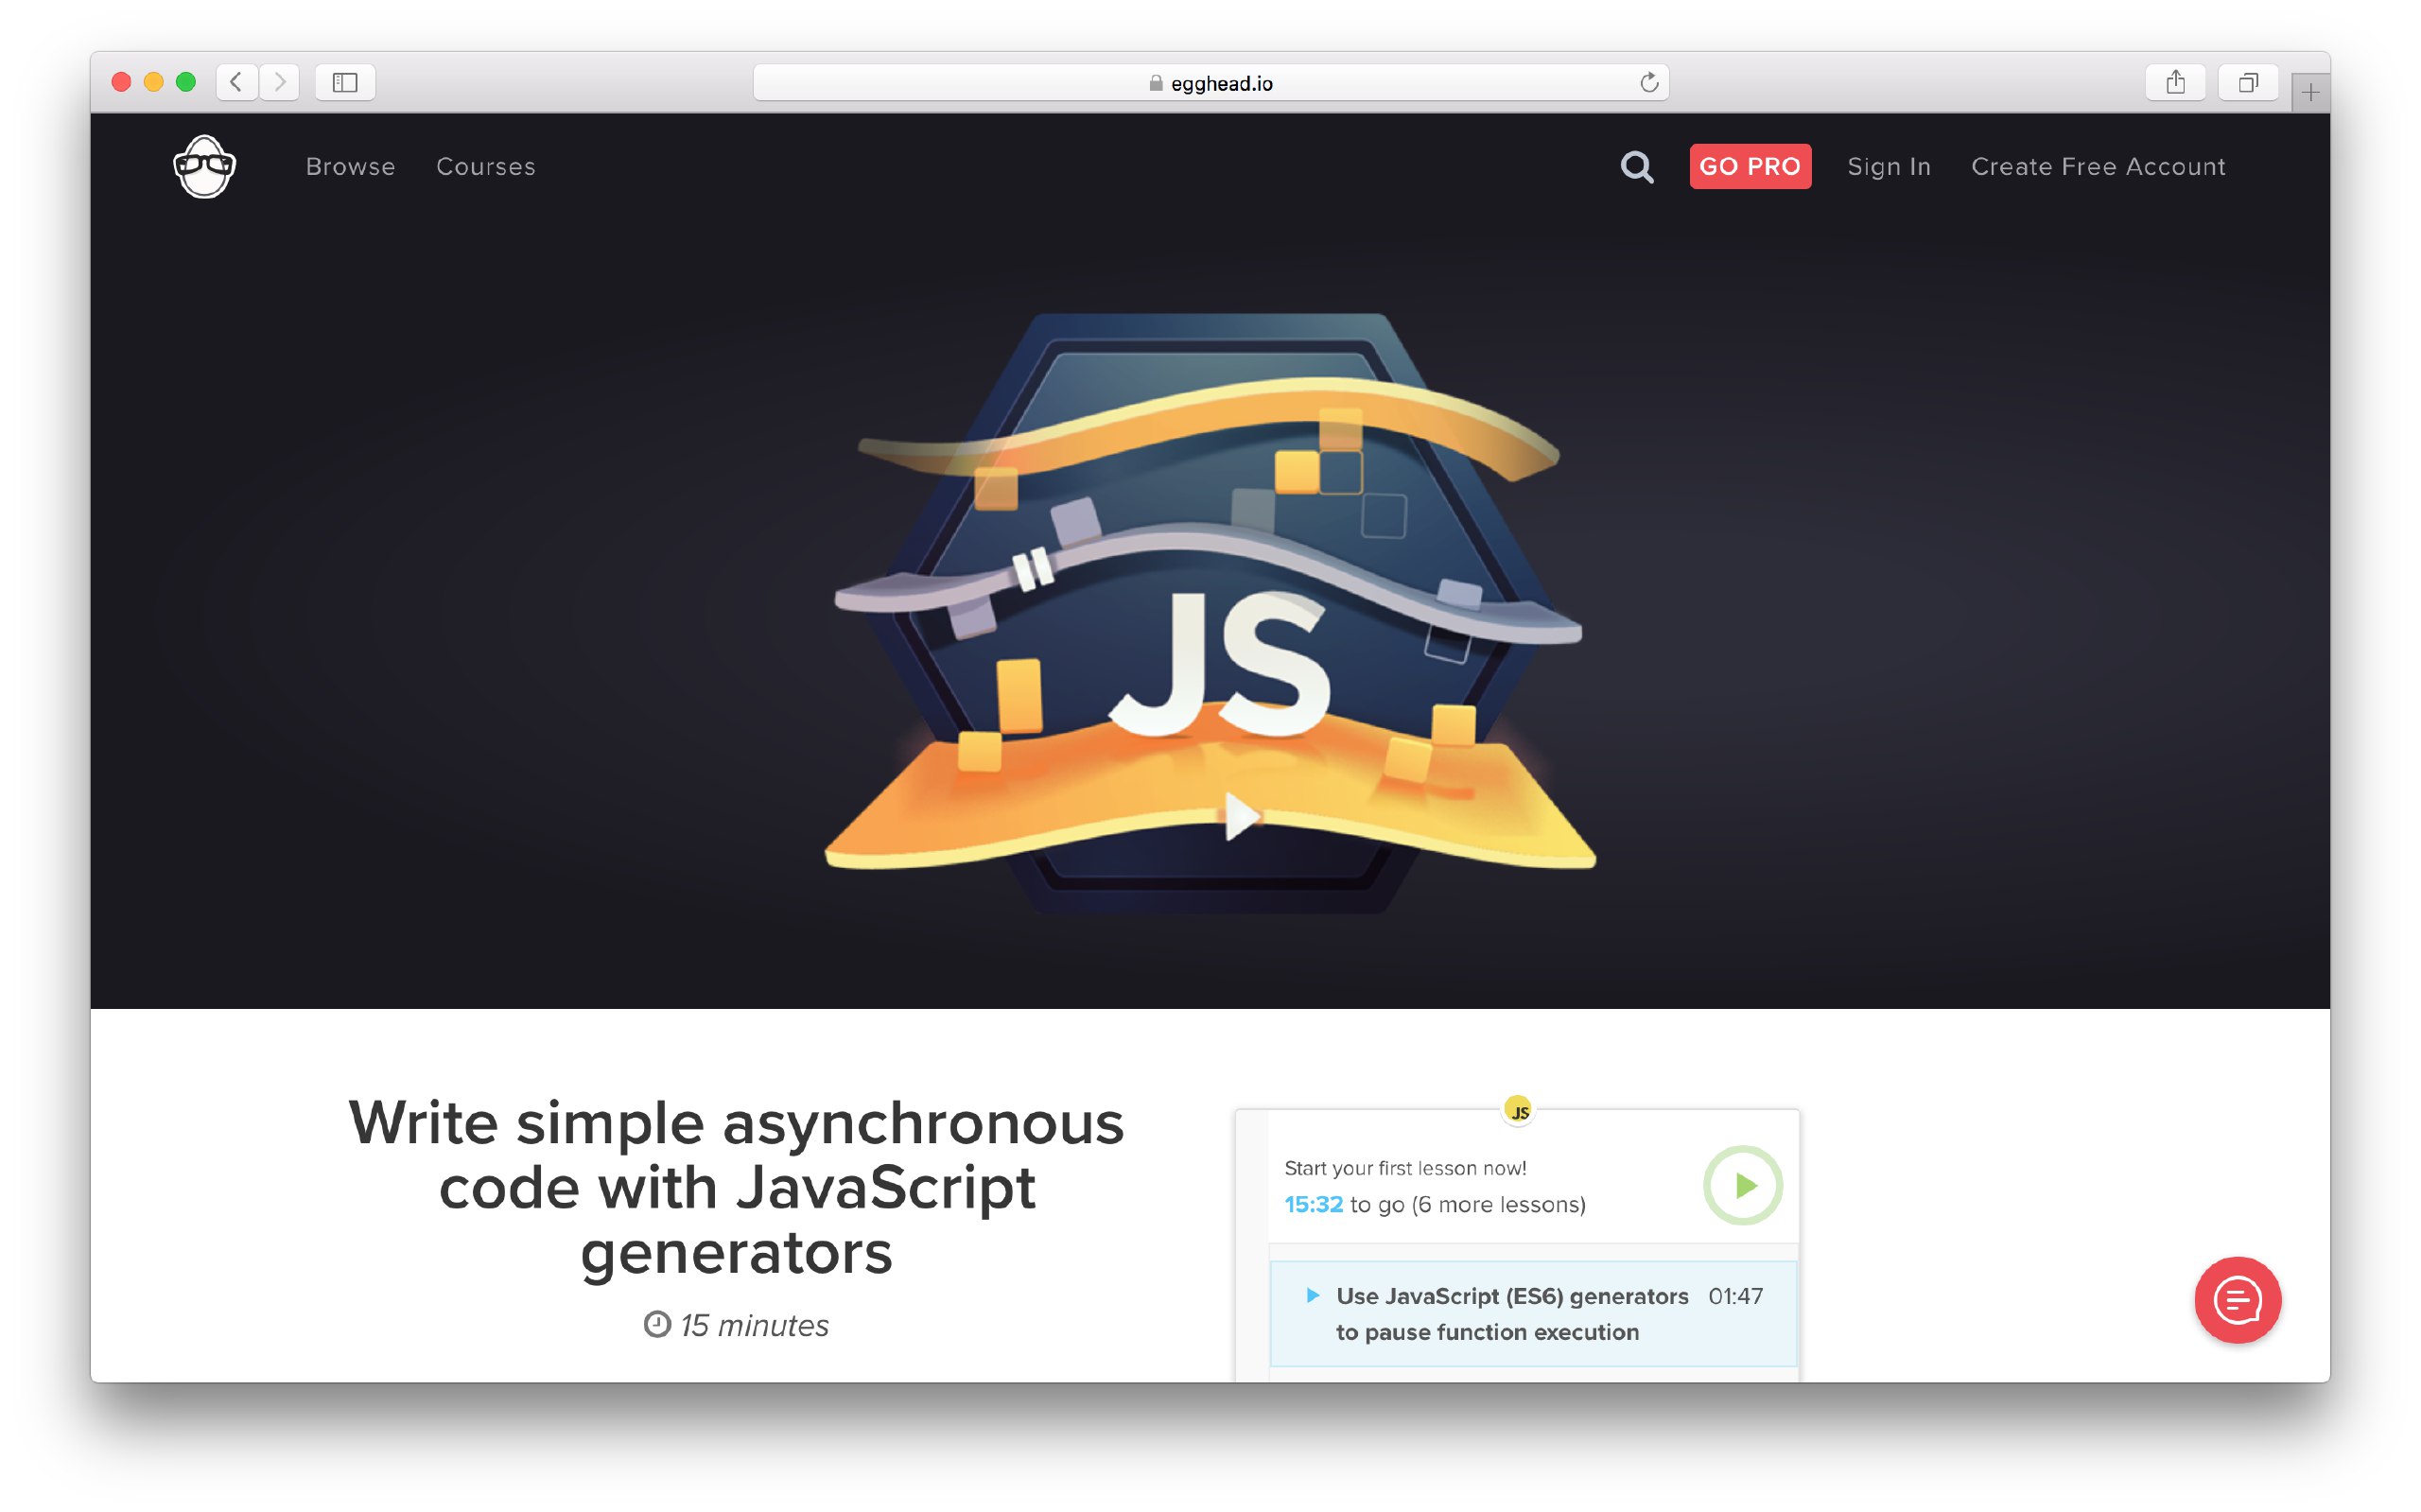Click Create Free Account link
The width and height of the screenshot is (2421, 1512).
click(x=2098, y=167)
